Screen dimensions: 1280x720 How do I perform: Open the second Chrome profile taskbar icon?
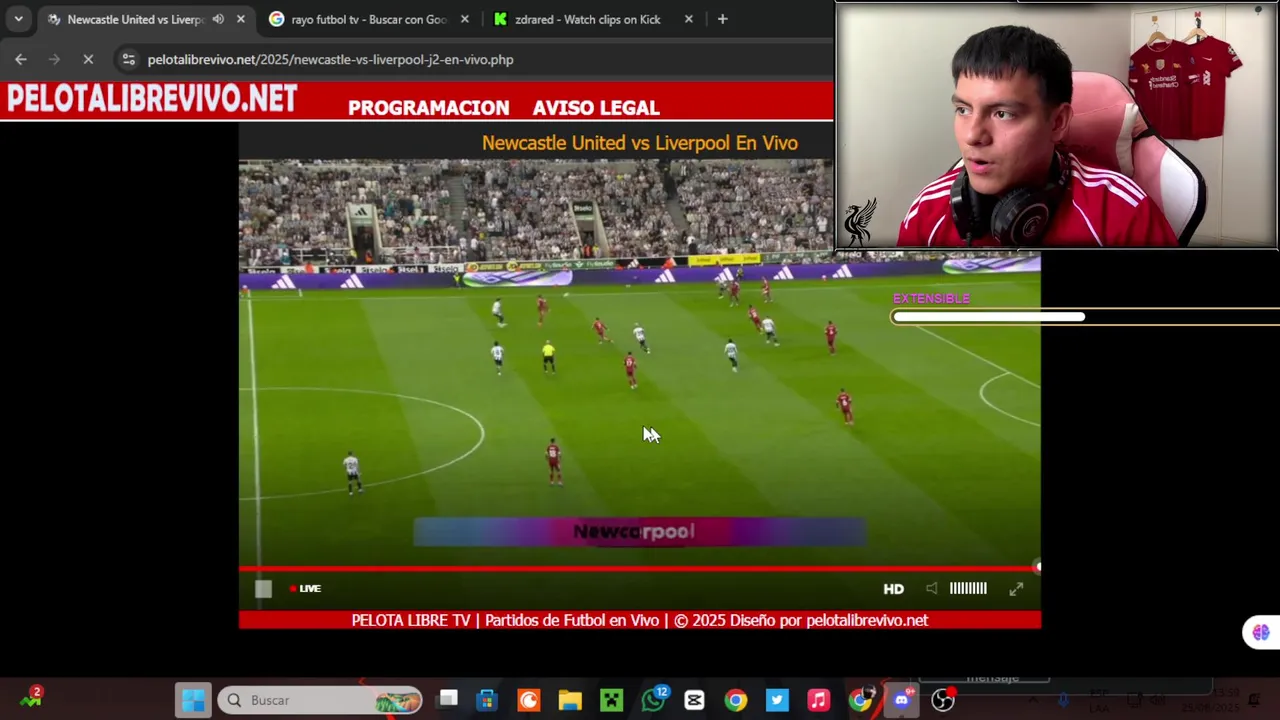[x=861, y=700]
